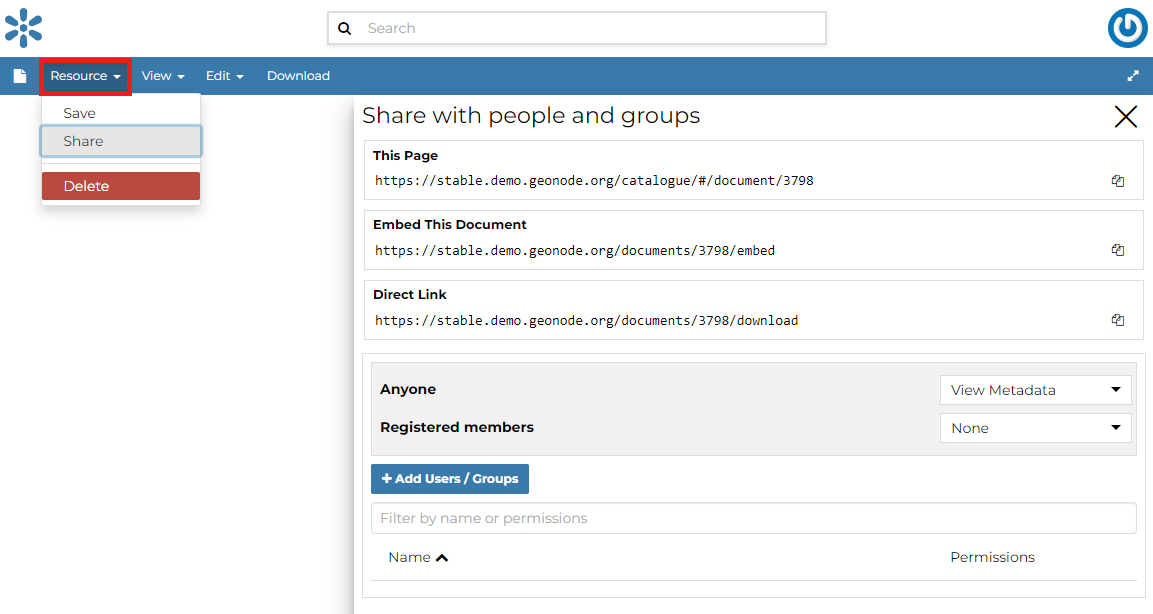The image size is (1153, 614).
Task: Click the fullscreen expand icon
Action: coord(1132,75)
